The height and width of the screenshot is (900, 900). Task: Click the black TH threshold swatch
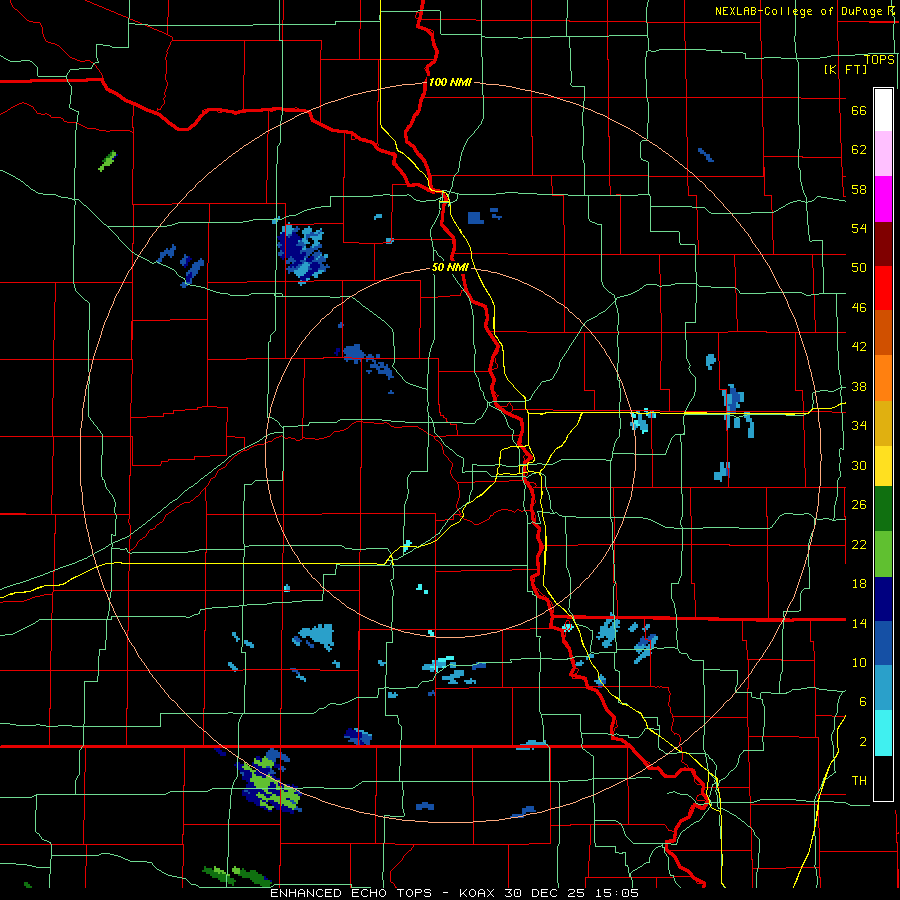click(x=883, y=778)
